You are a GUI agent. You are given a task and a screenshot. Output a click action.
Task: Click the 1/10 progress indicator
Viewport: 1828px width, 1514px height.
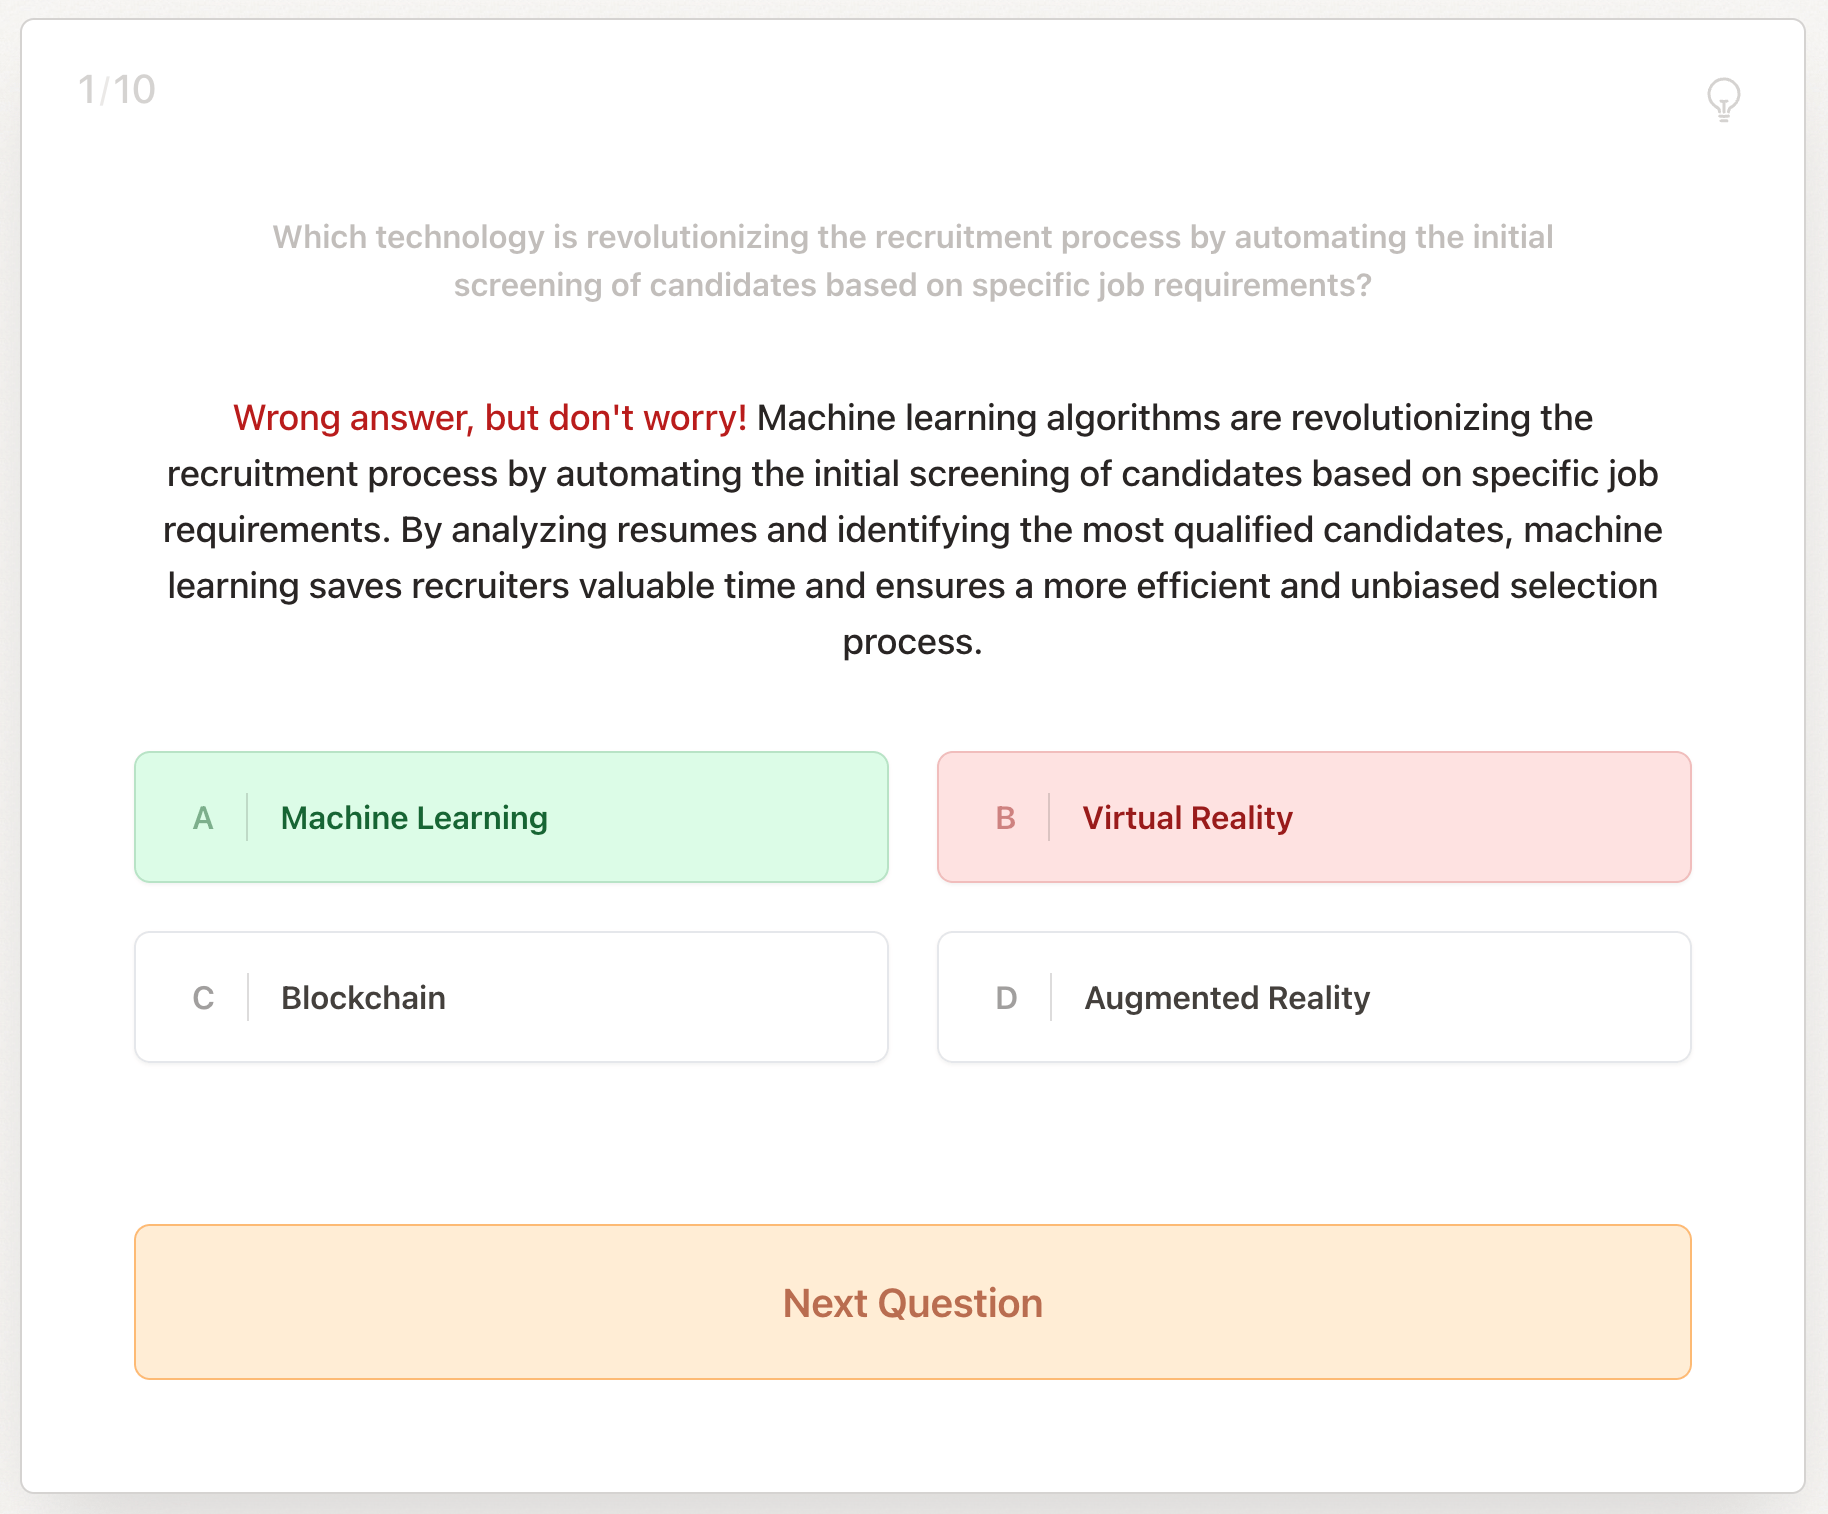tap(116, 88)
